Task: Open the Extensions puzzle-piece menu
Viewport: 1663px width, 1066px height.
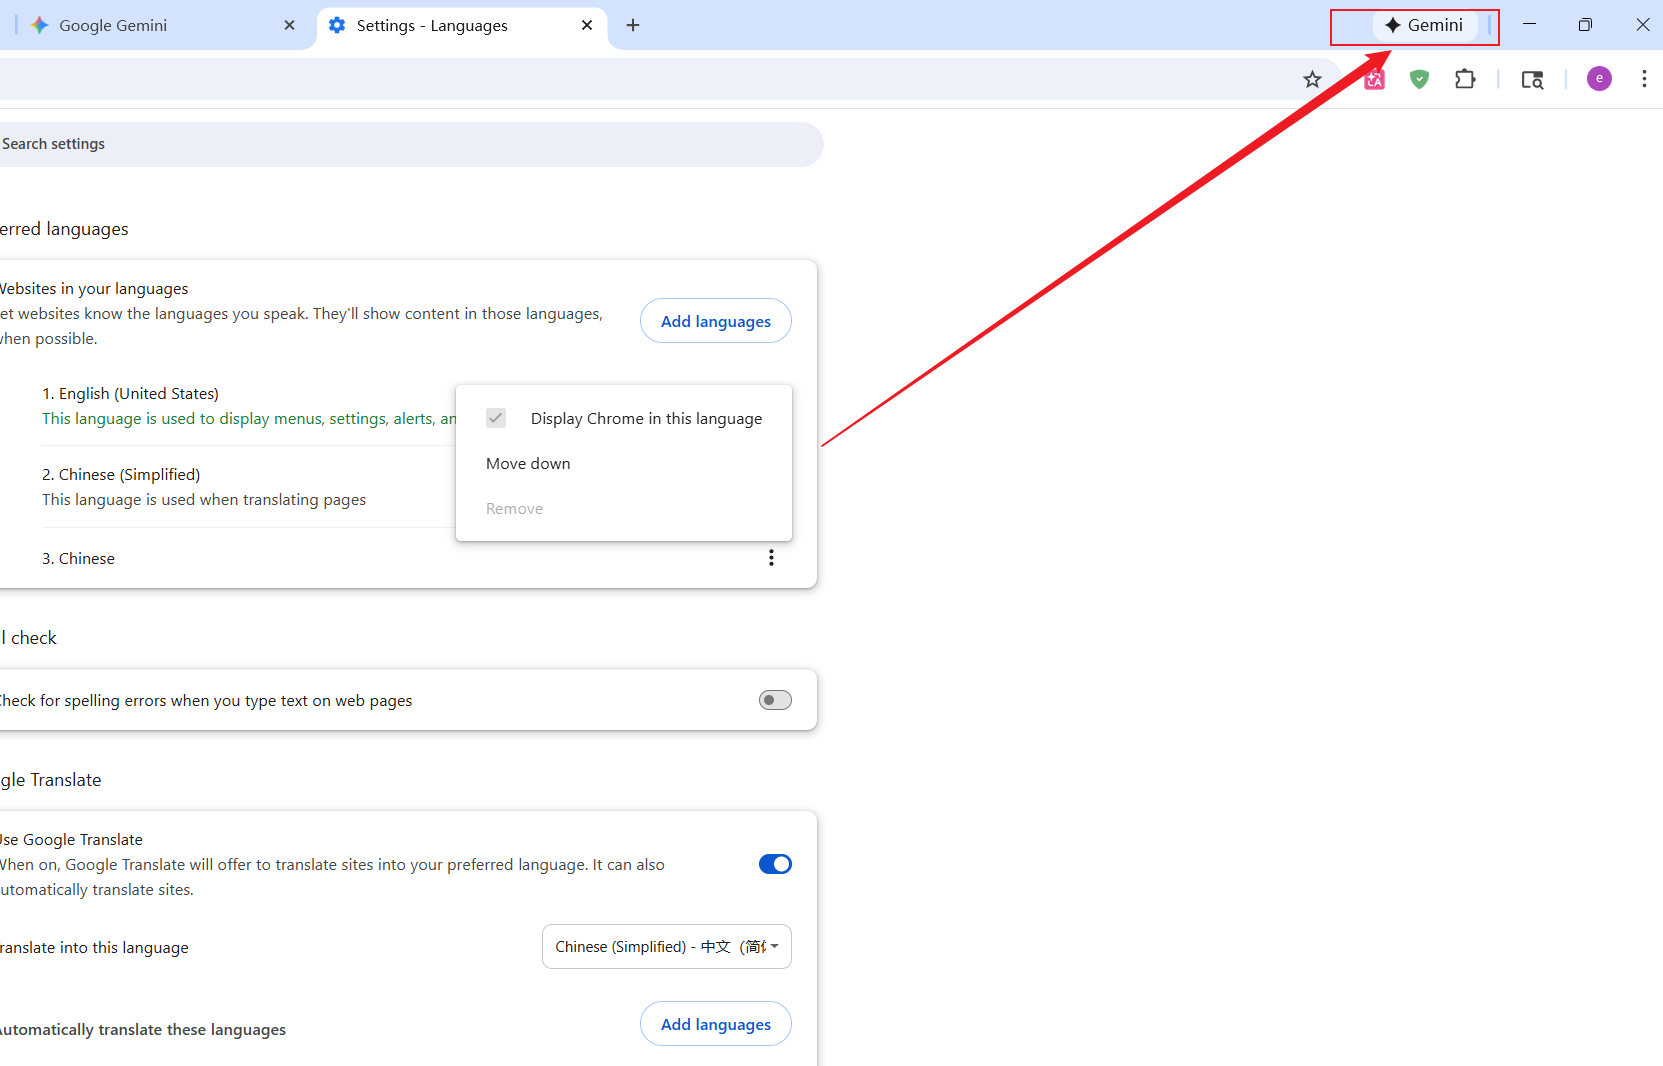Action: tap(1465, 79)
